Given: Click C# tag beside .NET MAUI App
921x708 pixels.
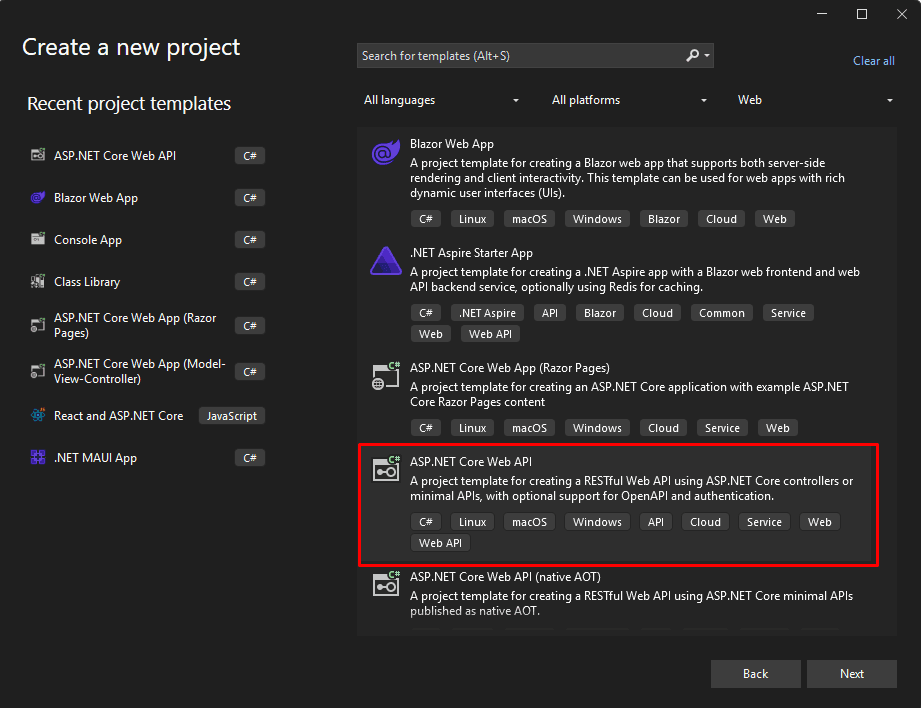Looking at the screenshot, I should 250,458.
